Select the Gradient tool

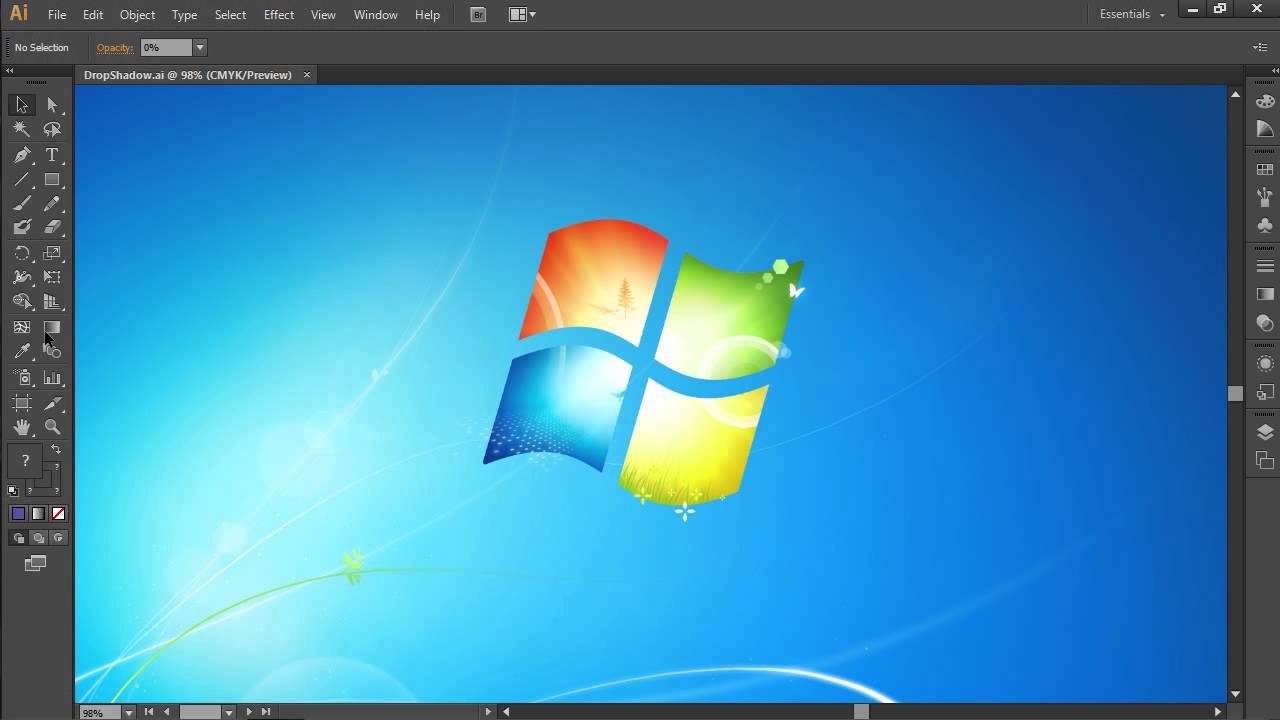tap(52, 327)
